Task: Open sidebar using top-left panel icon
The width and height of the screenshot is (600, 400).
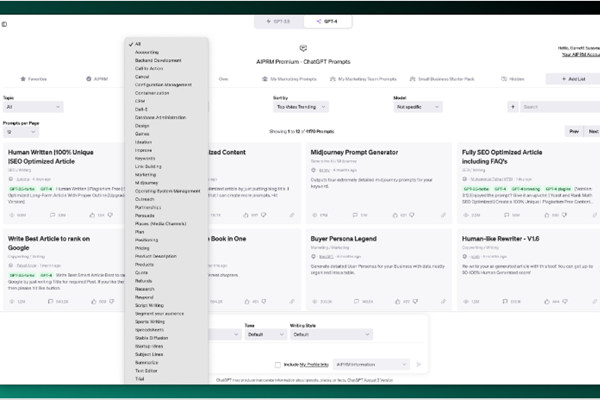Action: coord(5,23)
